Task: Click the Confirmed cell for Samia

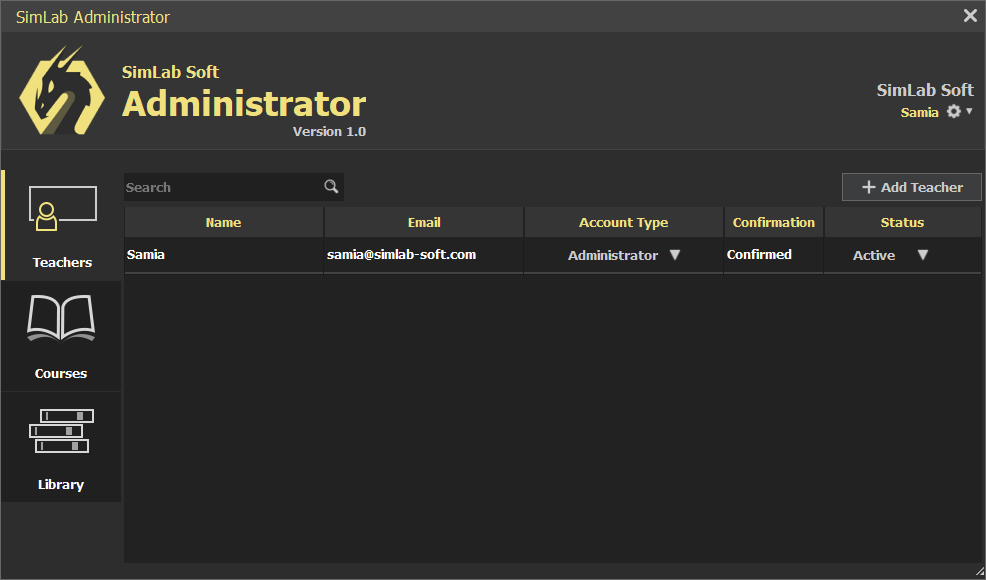Action: (x=773, y=255)
